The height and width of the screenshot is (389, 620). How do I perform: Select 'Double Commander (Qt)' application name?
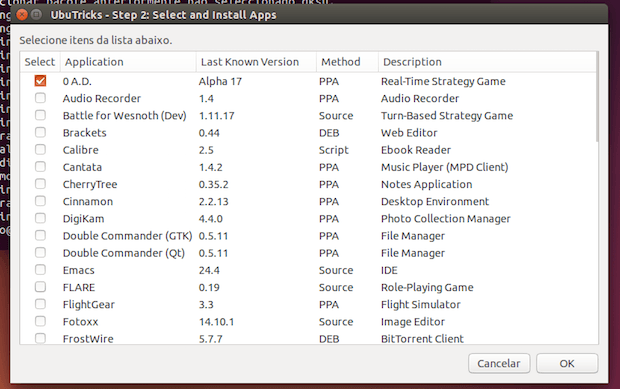point(124,253)
